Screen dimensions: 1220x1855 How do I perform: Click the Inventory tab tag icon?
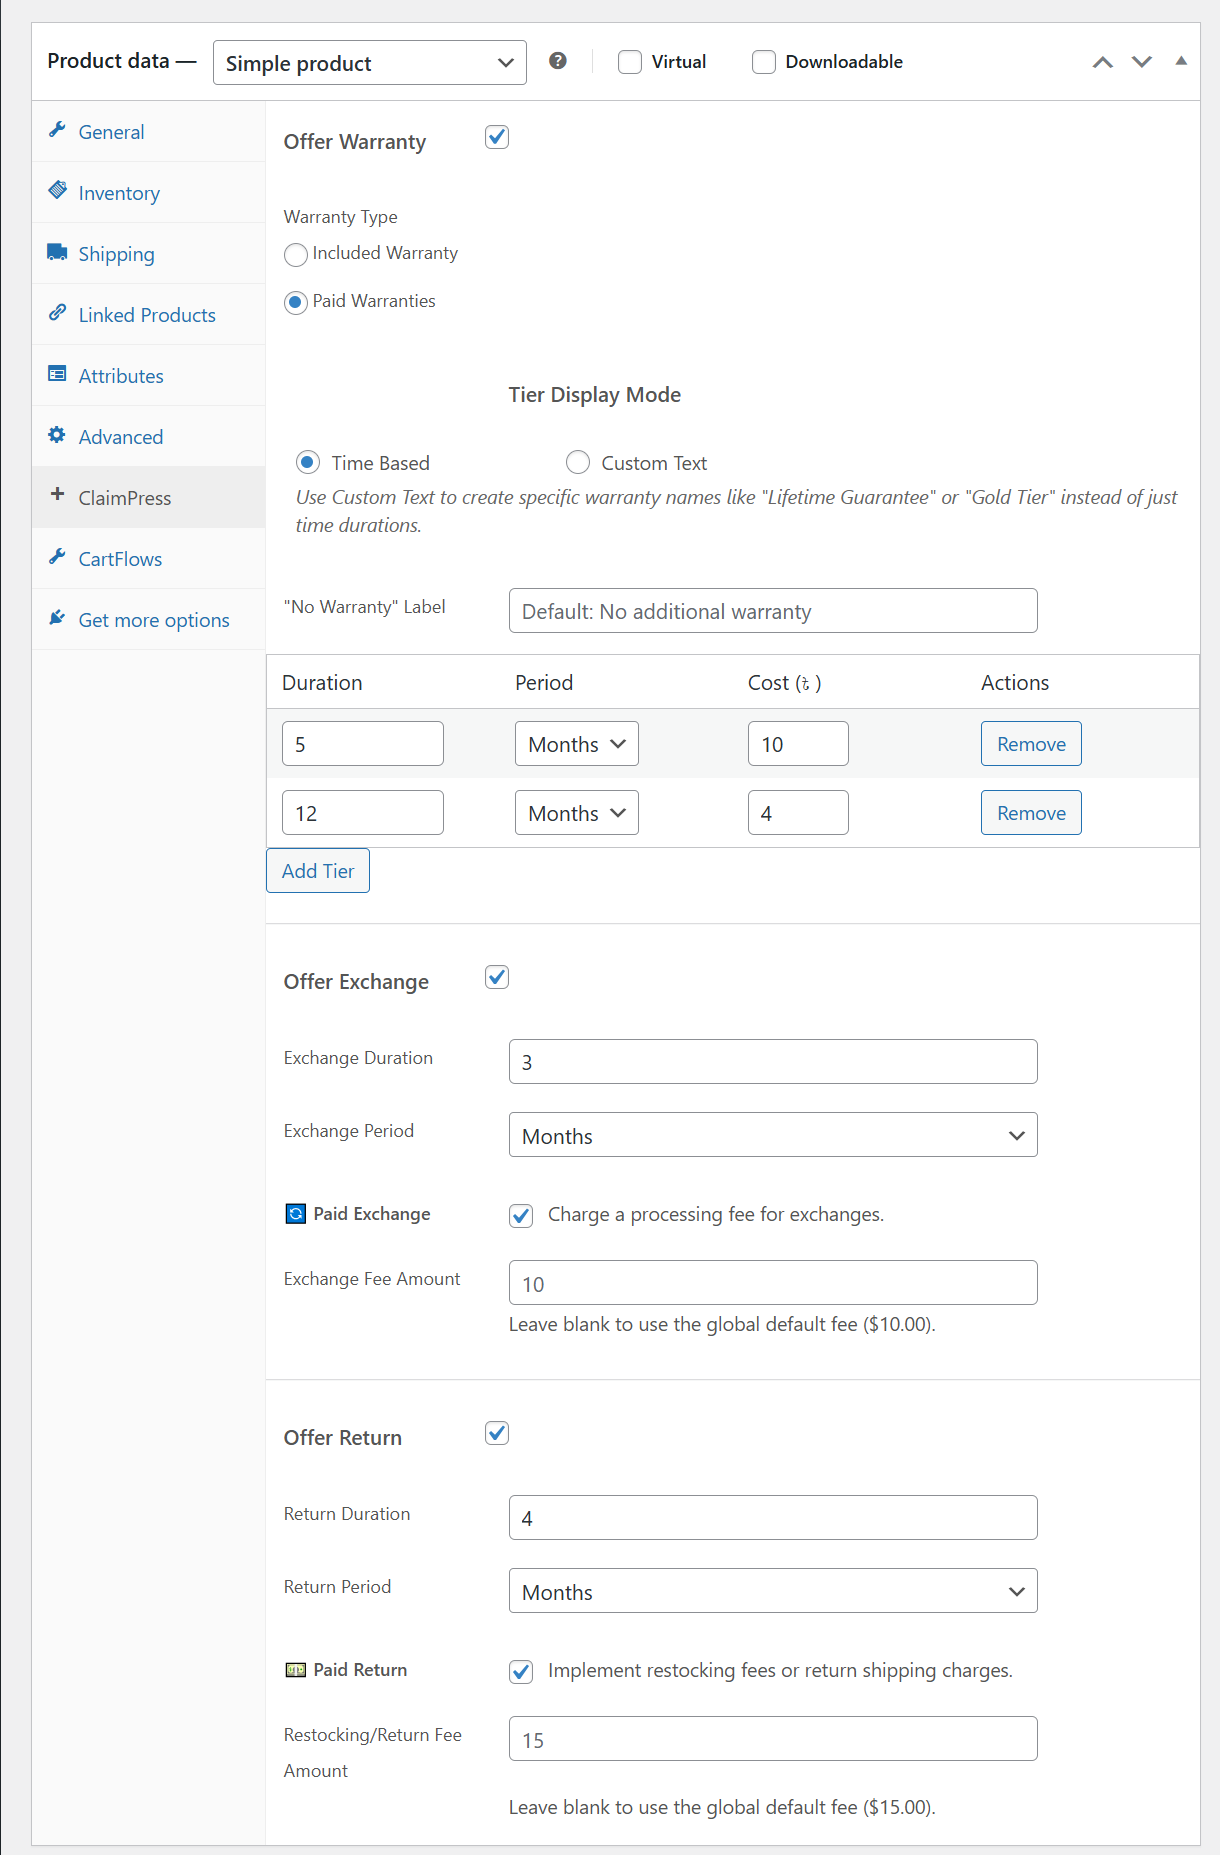click(58, 191)
